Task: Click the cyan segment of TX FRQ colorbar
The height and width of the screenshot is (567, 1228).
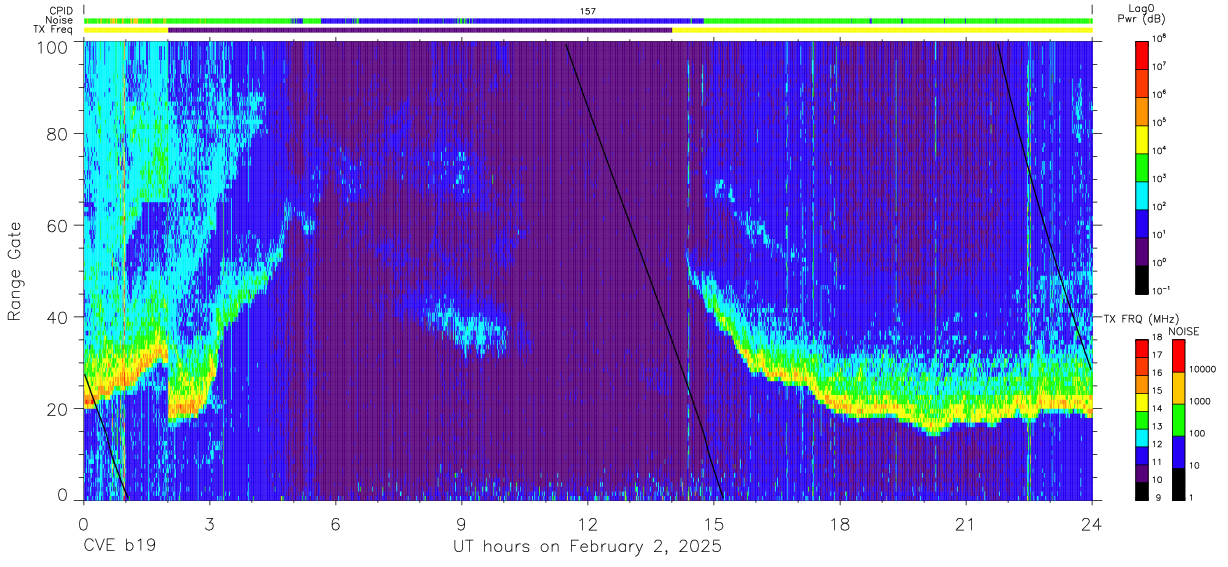Action: [x=1142, y=438]
